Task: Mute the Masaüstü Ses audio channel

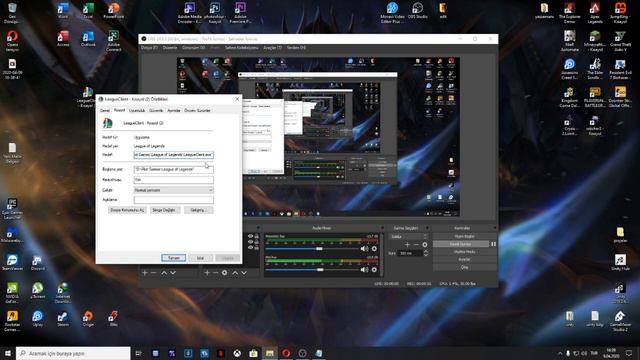Action: (364, 249)
